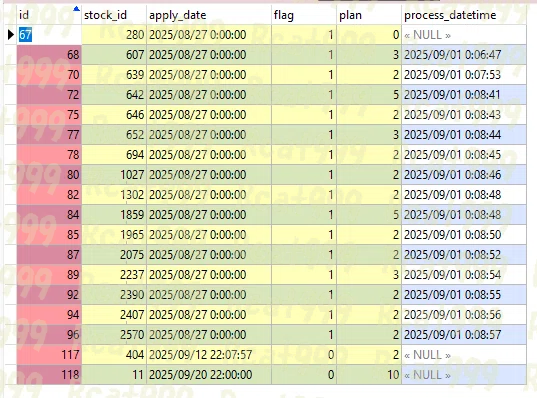Click stock_id cell 2075
The image size is (537, 398).
[x=114, y=254]
